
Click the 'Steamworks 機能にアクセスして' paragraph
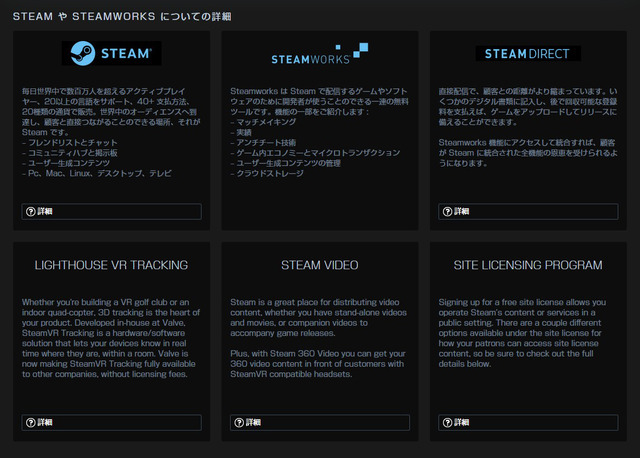coord(528,153)
